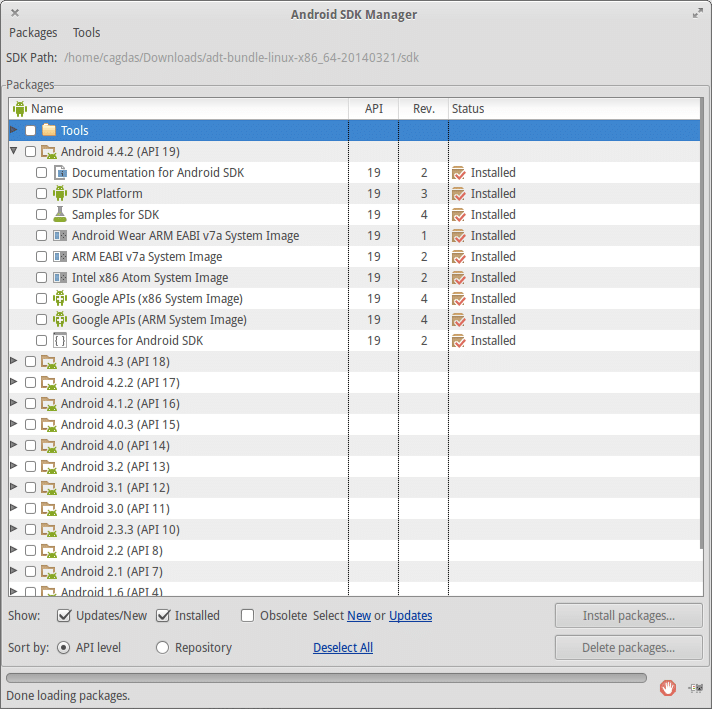
Task: Click the Google APIs (ARM System Image) icon
Action: 60,319
